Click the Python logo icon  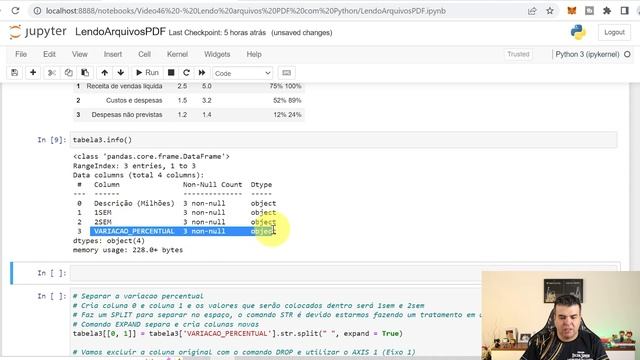[x=578, y=32]
